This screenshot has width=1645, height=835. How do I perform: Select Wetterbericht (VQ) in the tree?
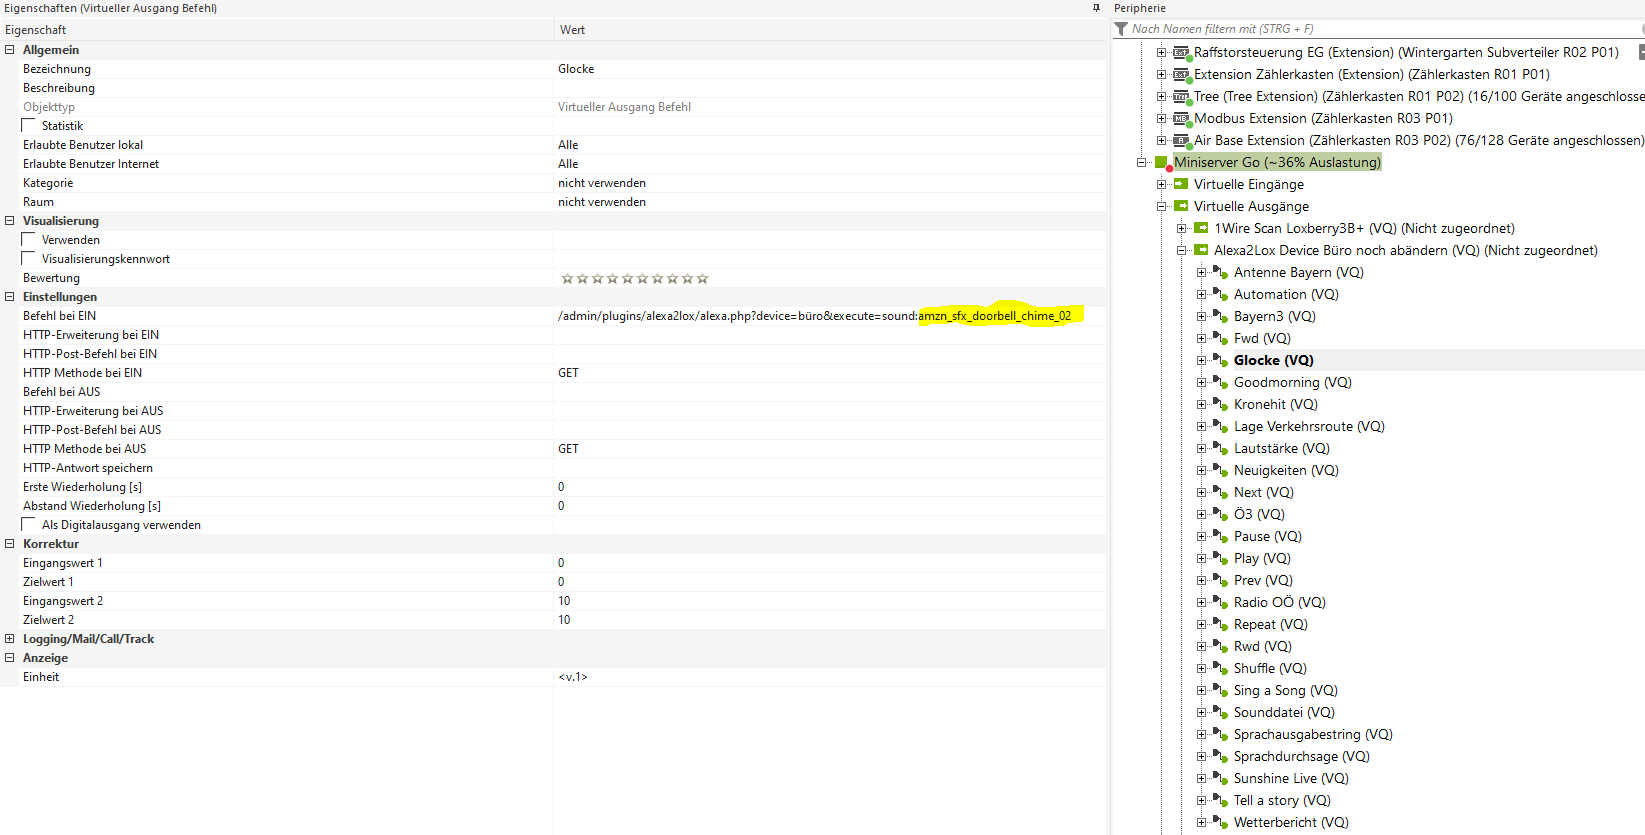pos(1290,822)
